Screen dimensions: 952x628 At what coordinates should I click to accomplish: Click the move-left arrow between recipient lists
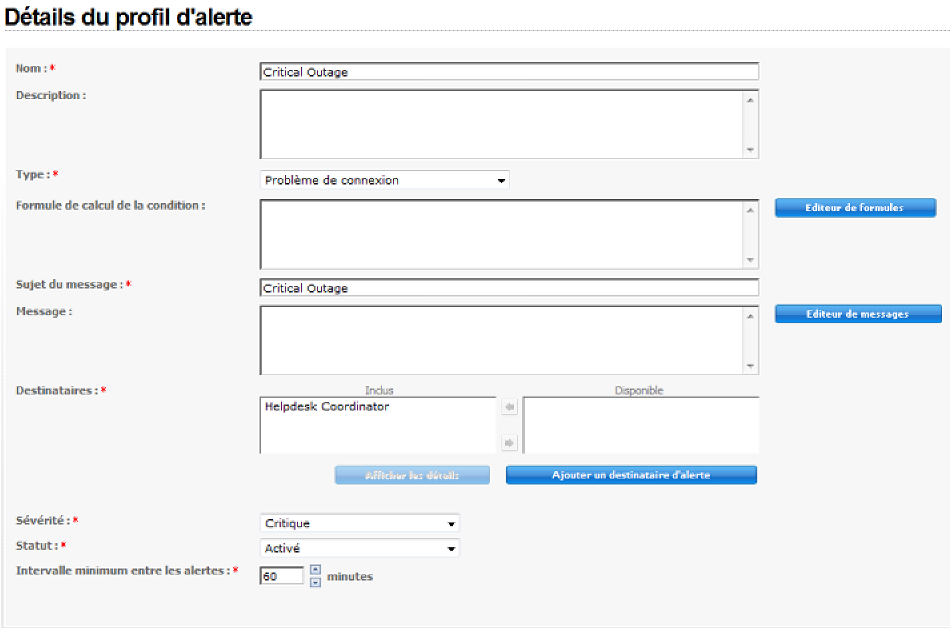pos(509,408)
